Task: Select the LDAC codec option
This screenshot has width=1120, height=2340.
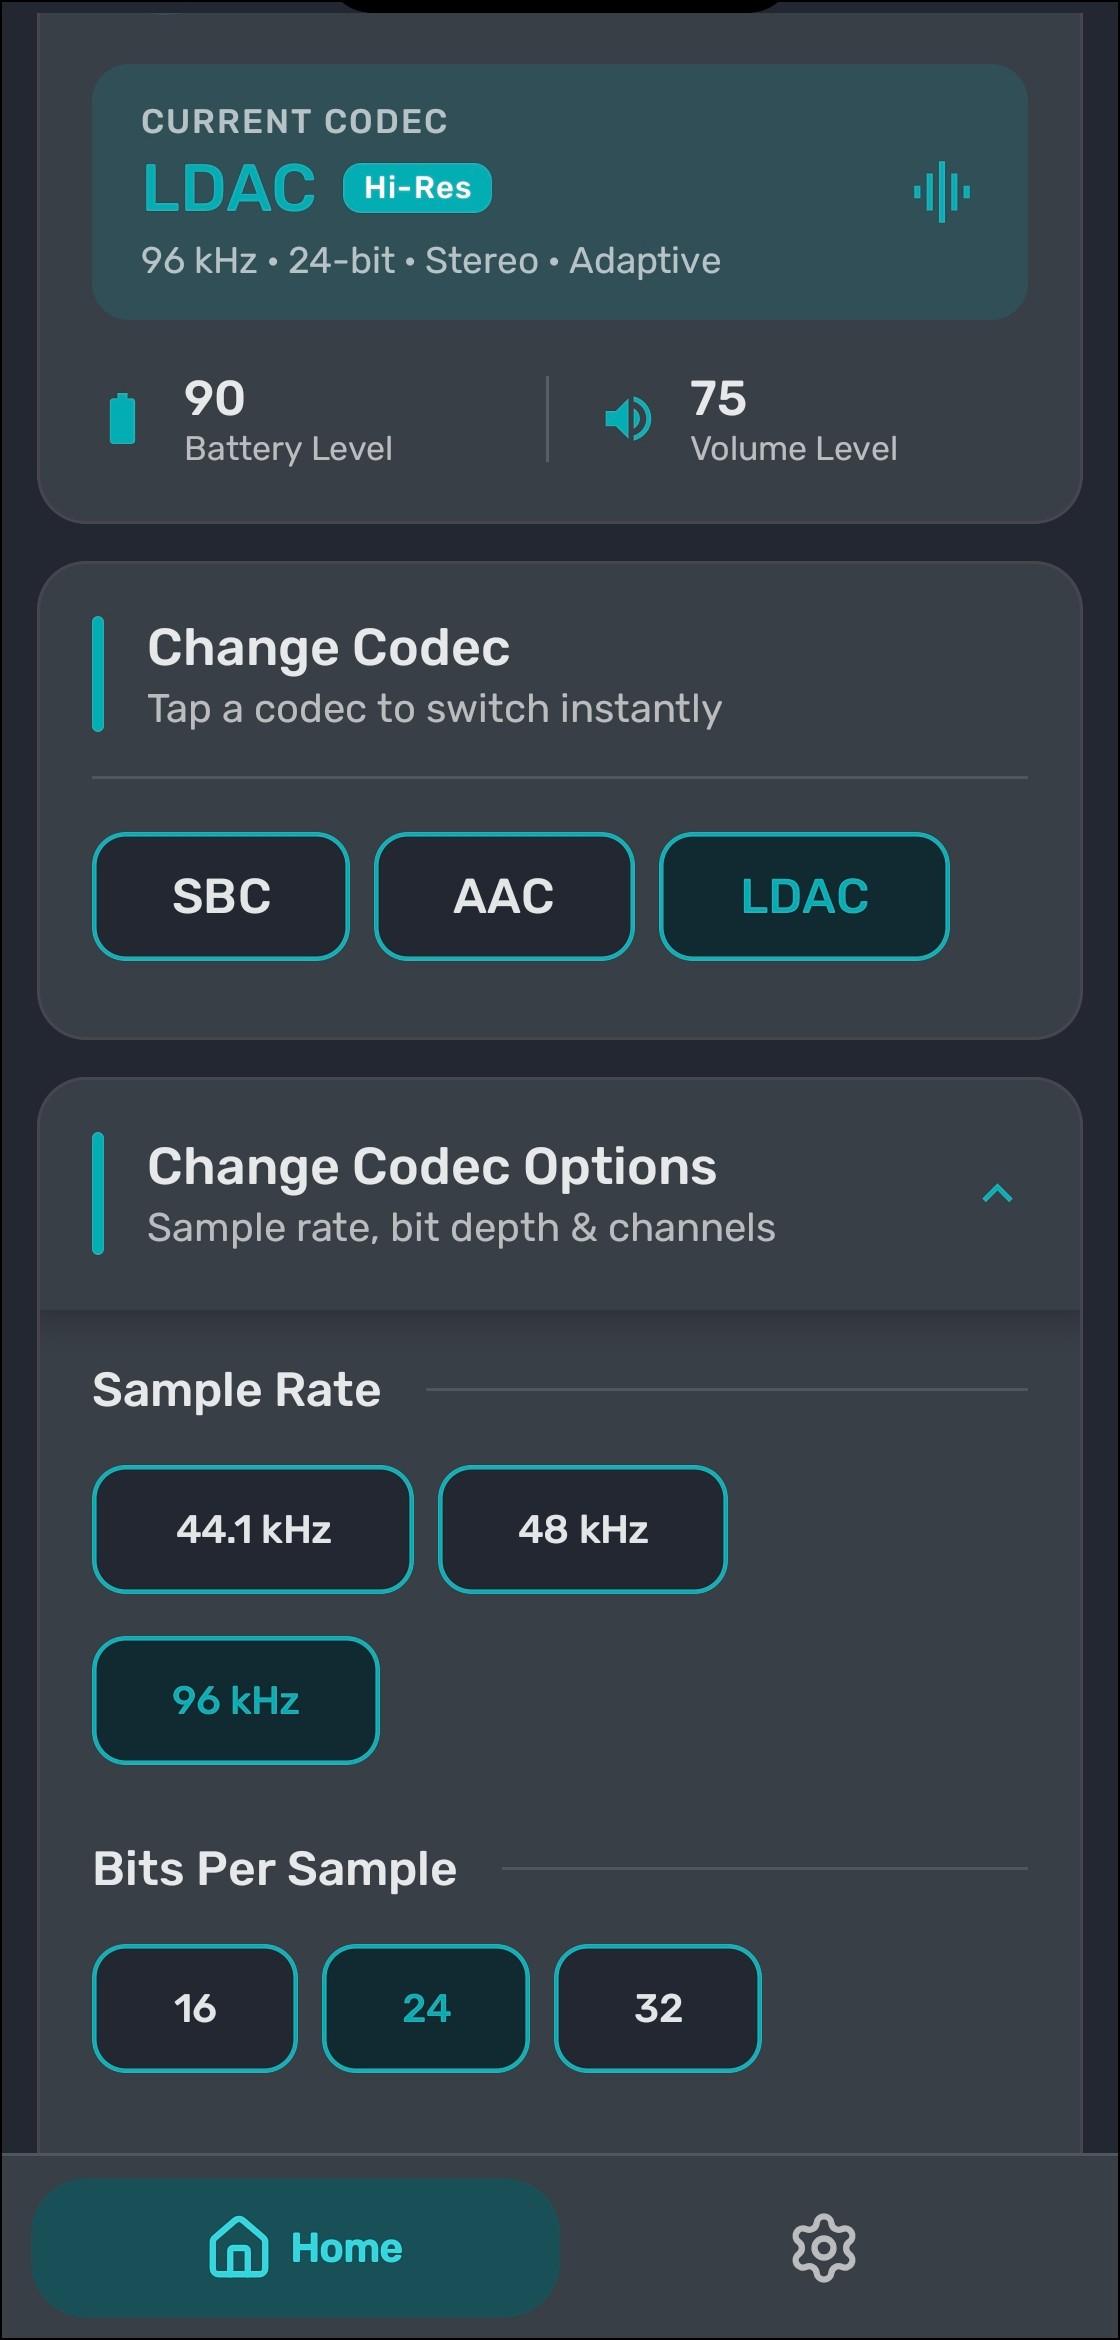Action: (x=804, y=896)
